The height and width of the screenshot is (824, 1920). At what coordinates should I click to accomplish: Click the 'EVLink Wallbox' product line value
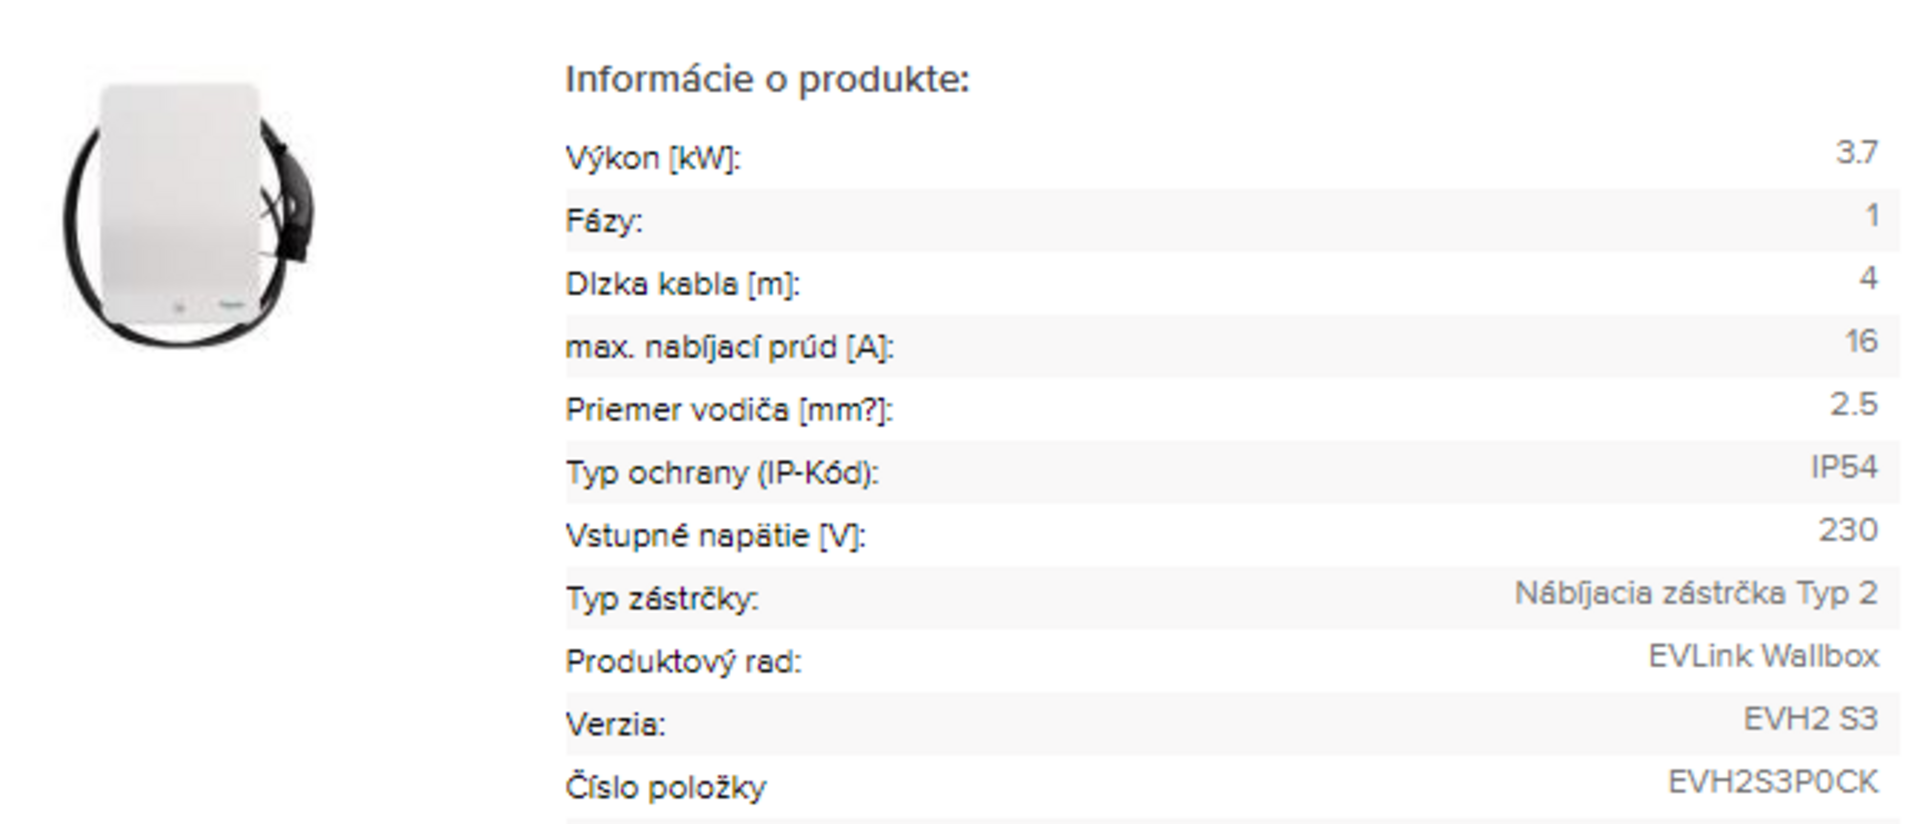(1764, 656)
